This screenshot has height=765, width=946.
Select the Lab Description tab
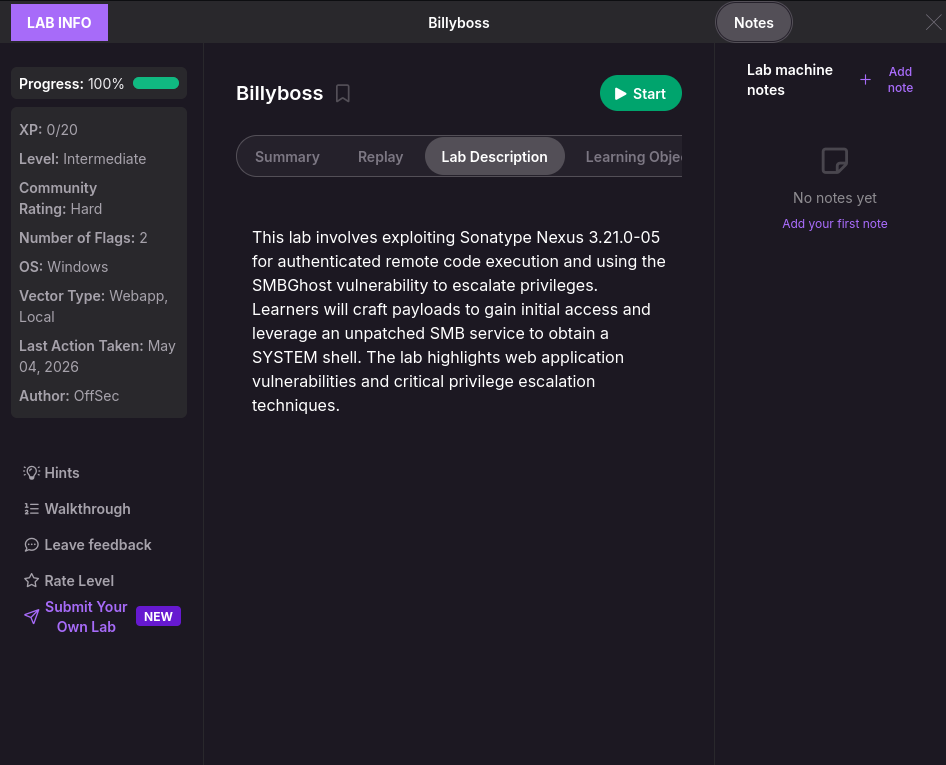click(495, 157)
